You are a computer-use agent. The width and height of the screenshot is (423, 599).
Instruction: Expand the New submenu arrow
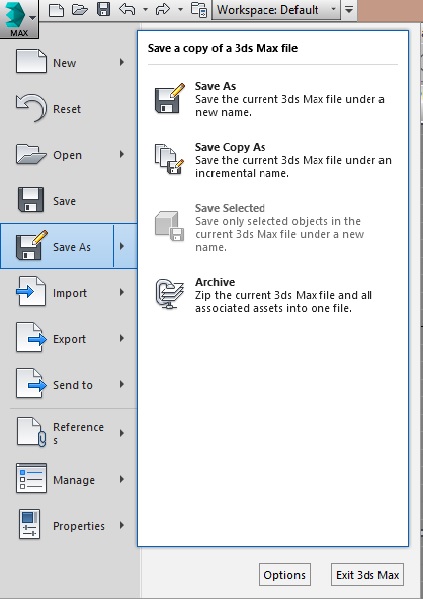122,62
